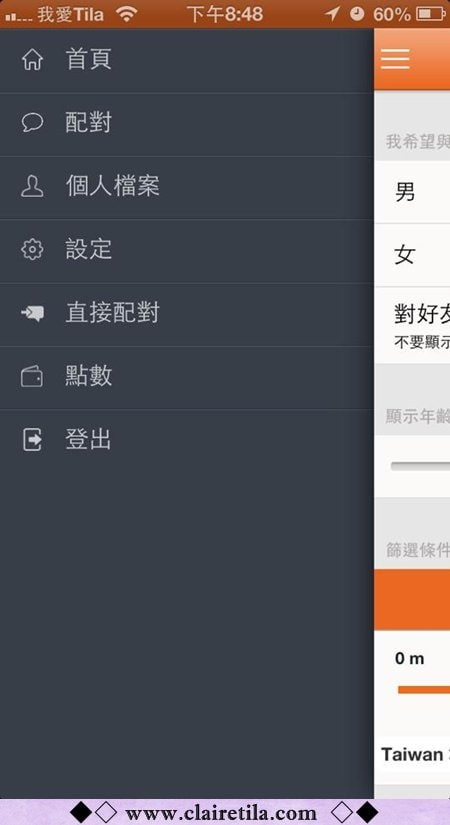Tap the home icon beside 首頁
This screenshot has height=825, width=450.
(x=32, y=60)
